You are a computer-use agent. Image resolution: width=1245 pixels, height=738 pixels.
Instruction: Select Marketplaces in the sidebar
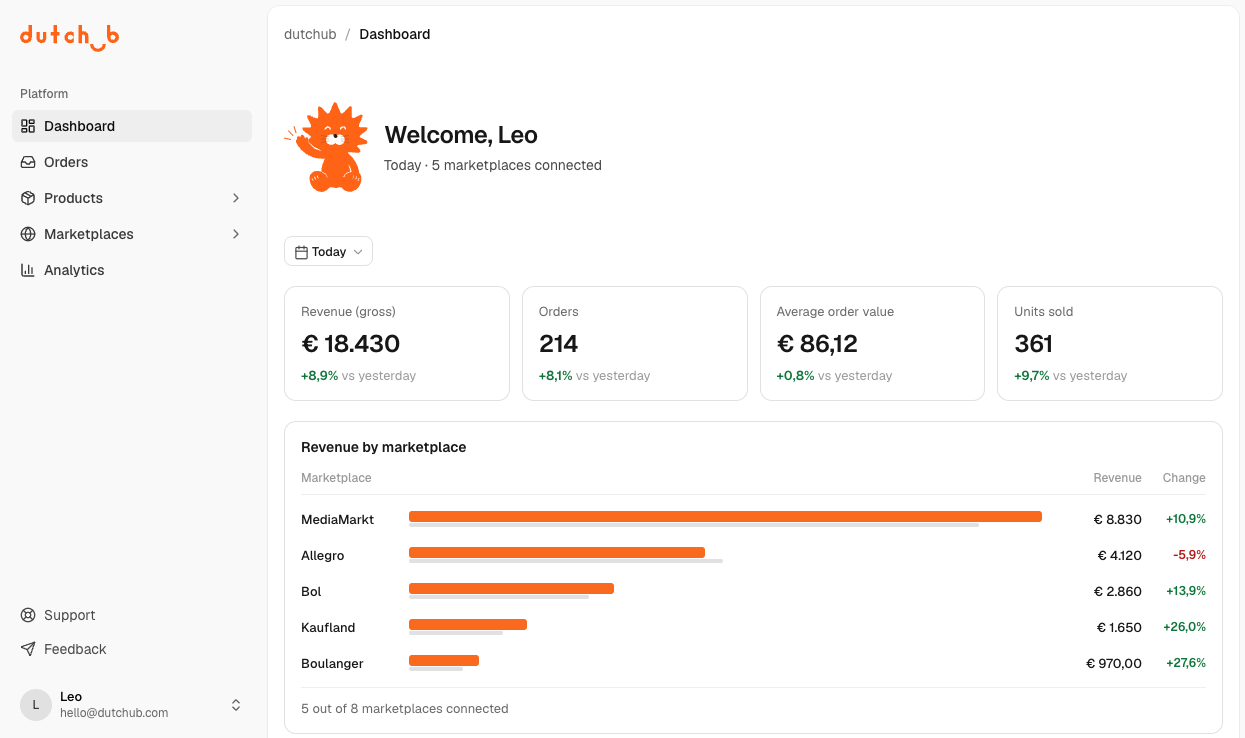(132, 234)
